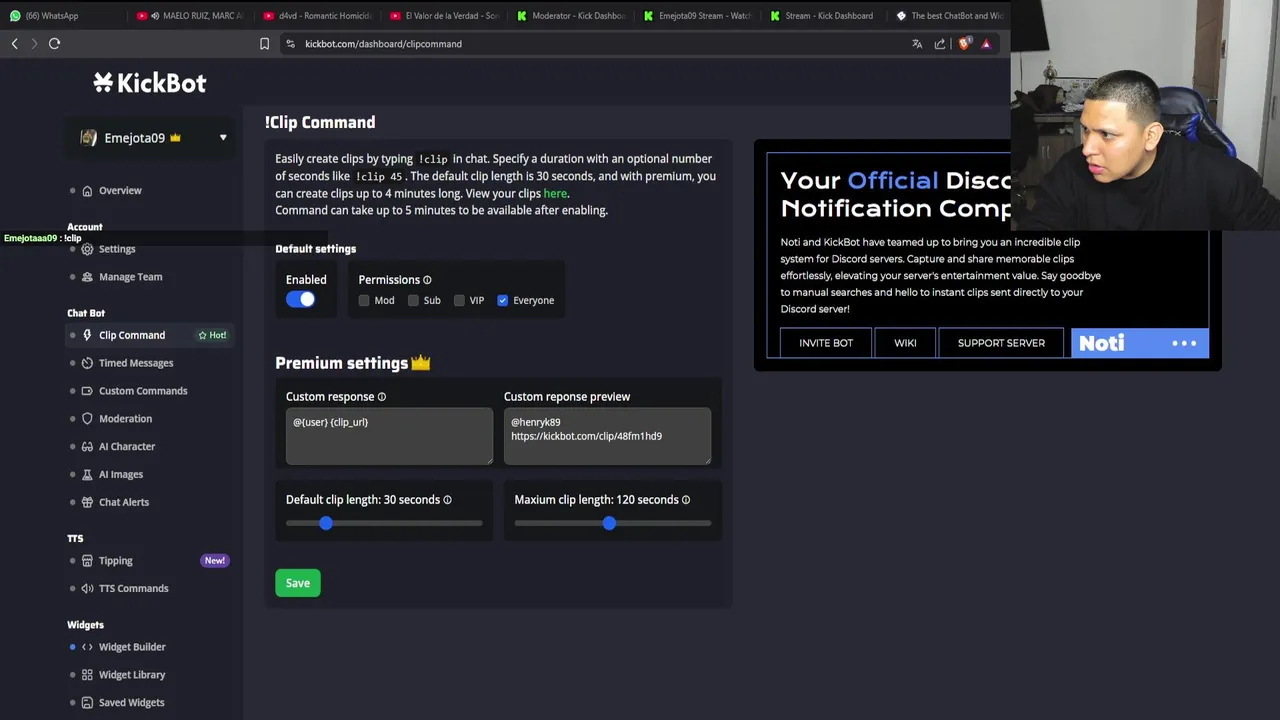Screen dimensions: 1280x720
Task: Click AI Images flask icon
Action: [87, 475]
